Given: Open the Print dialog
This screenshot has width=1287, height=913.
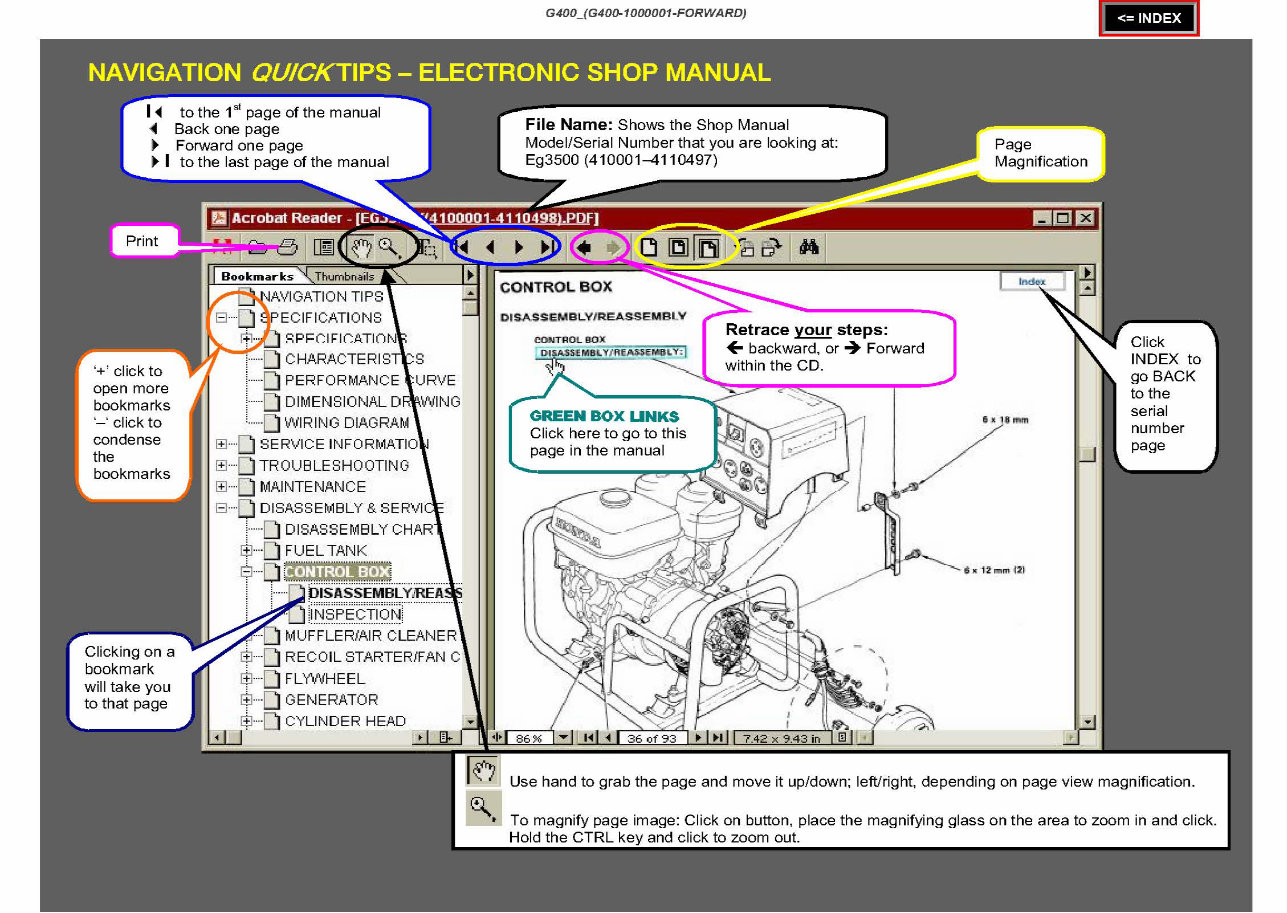Looking at the screenshot, I should click(x=285, y=245).
